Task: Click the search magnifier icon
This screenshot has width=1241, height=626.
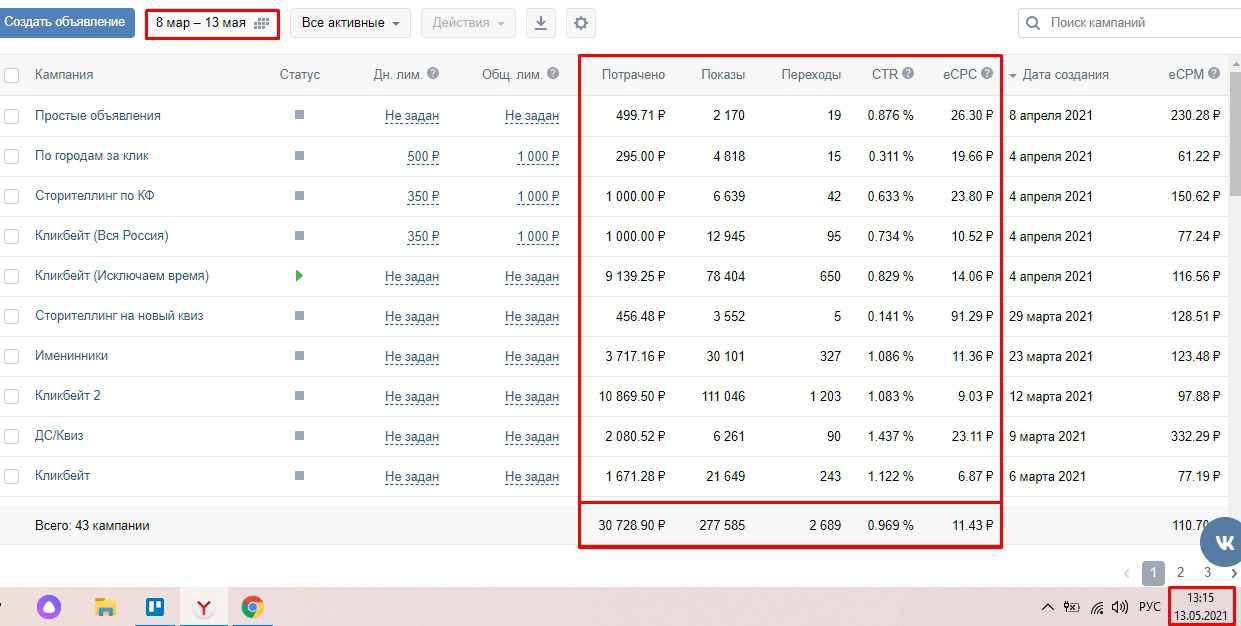Action: pos(1035,23)
